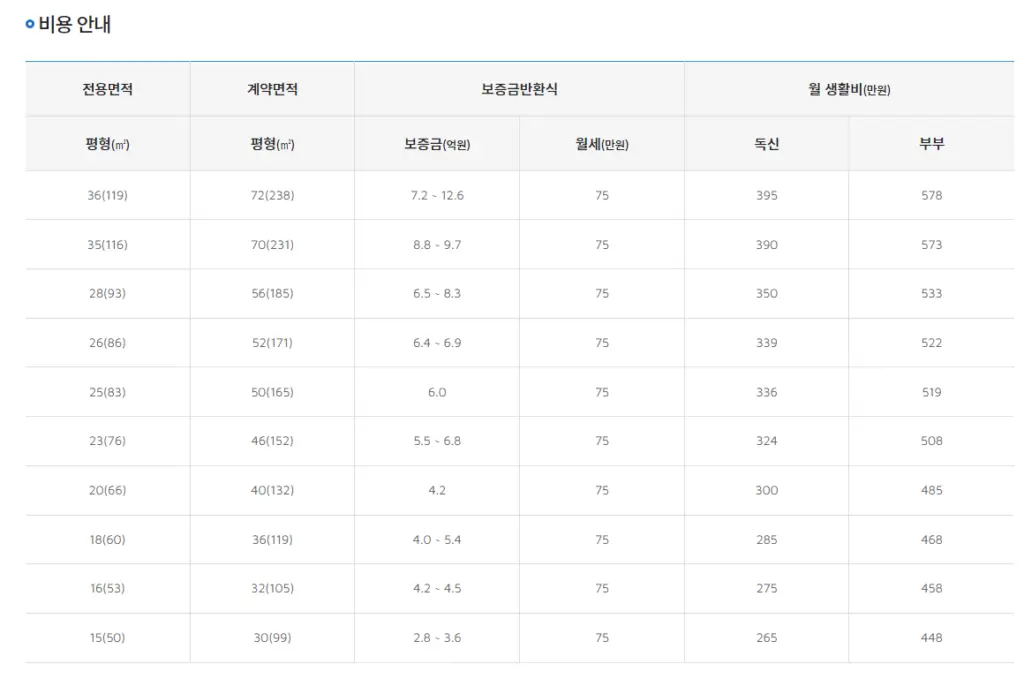
Task: Select the 522 couple living cost cell
Action: 931,343
